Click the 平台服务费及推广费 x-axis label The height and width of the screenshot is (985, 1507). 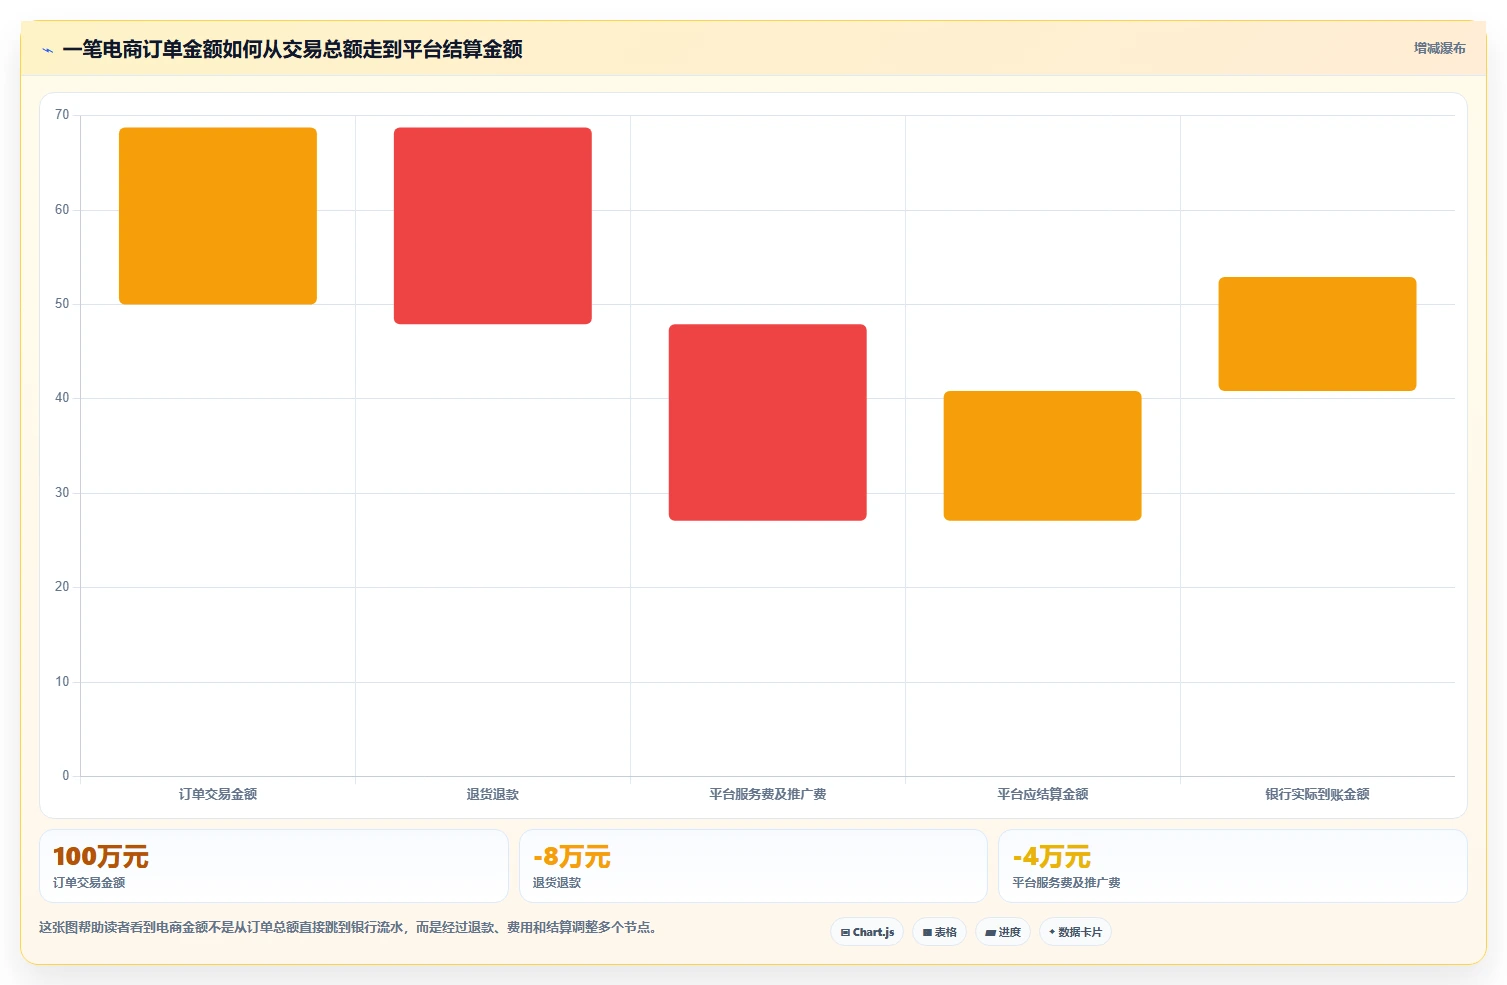[x=768, y=794]
